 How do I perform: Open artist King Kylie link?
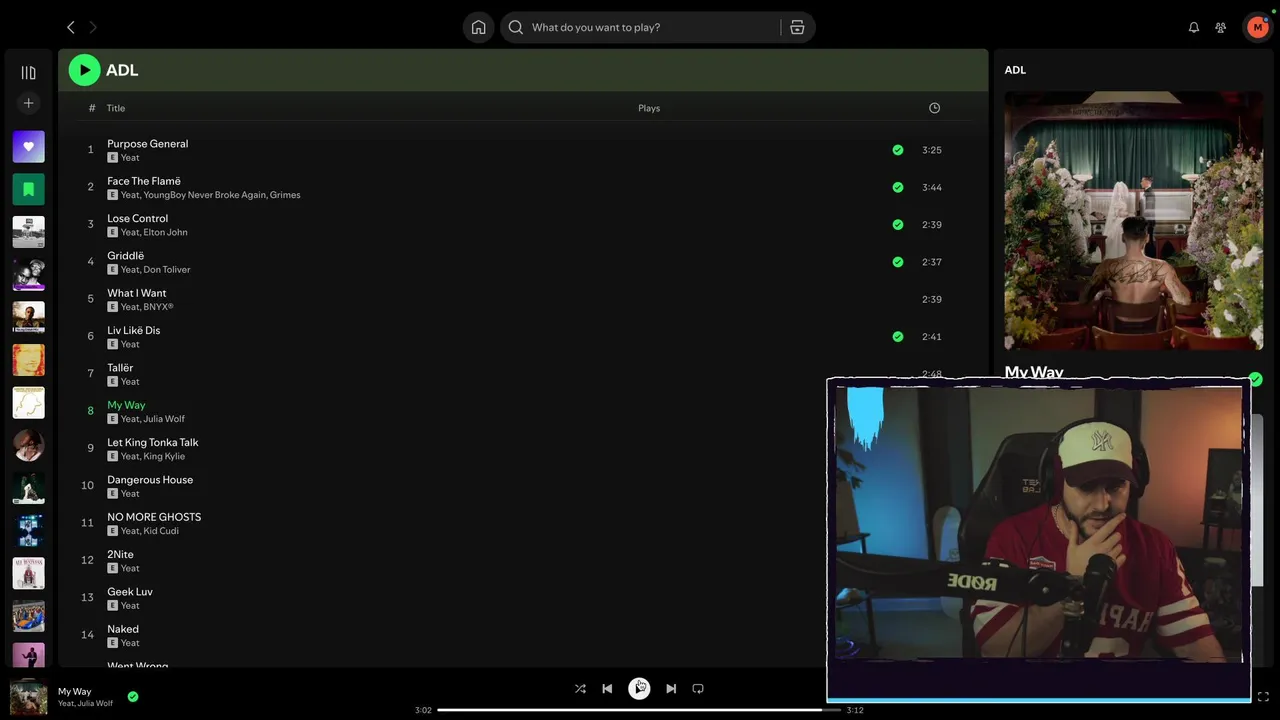click(164, 456)
